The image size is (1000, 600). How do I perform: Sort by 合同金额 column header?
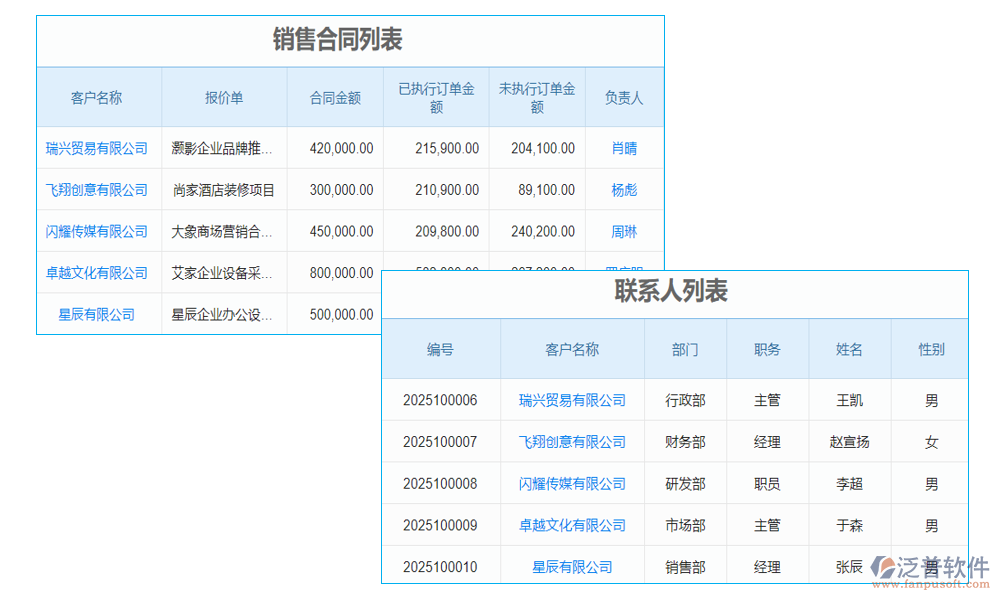point(336,97)
